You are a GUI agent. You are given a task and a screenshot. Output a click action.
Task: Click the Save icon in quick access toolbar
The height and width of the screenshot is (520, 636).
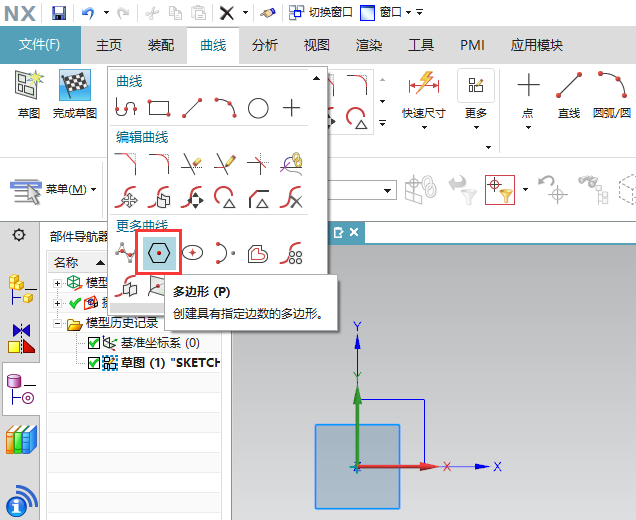59,13
